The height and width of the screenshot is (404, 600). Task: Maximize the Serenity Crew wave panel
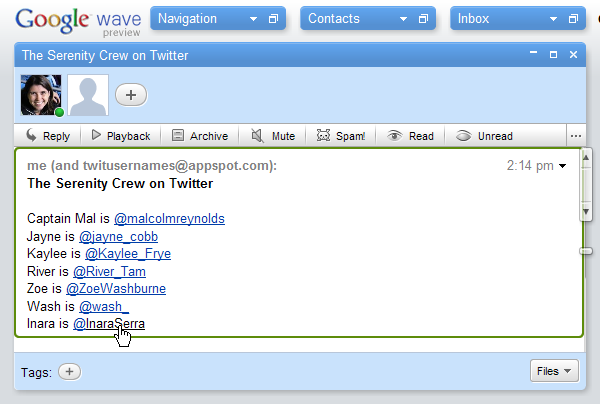tap(553, 55)
